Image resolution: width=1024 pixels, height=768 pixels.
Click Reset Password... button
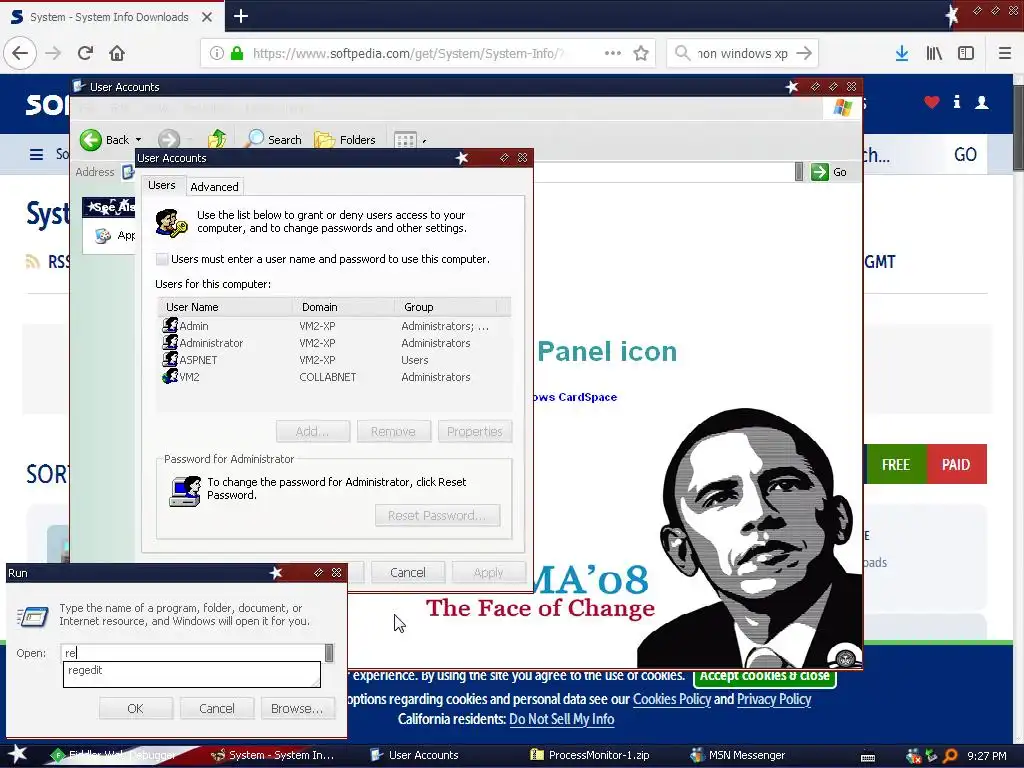click(438, 515)
